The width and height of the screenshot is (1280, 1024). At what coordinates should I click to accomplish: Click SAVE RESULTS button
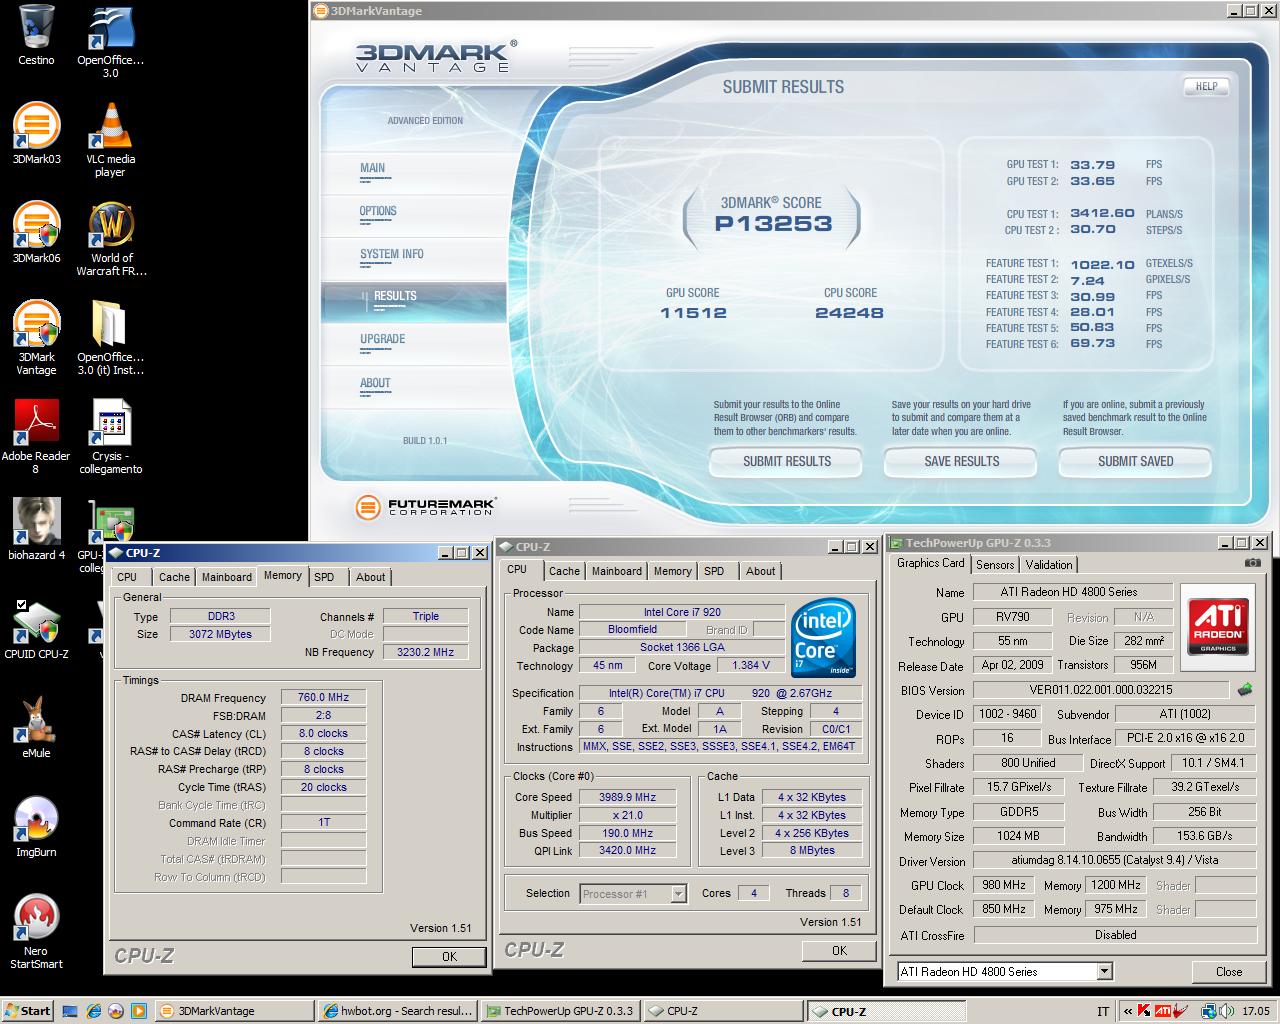pyautogui.click(x=961, y=461)
